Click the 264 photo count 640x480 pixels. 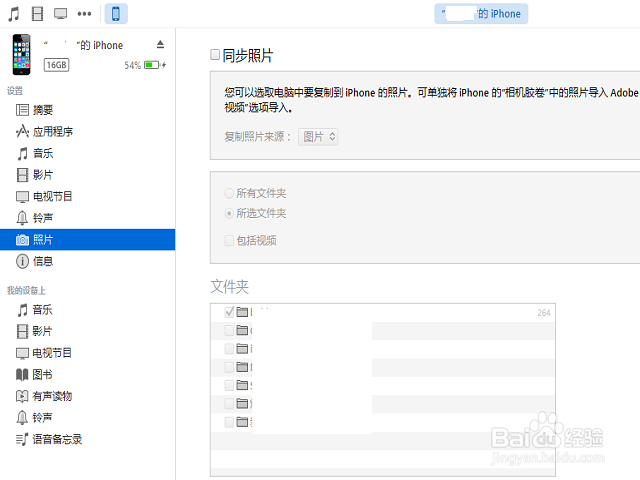tap(544, 313)
